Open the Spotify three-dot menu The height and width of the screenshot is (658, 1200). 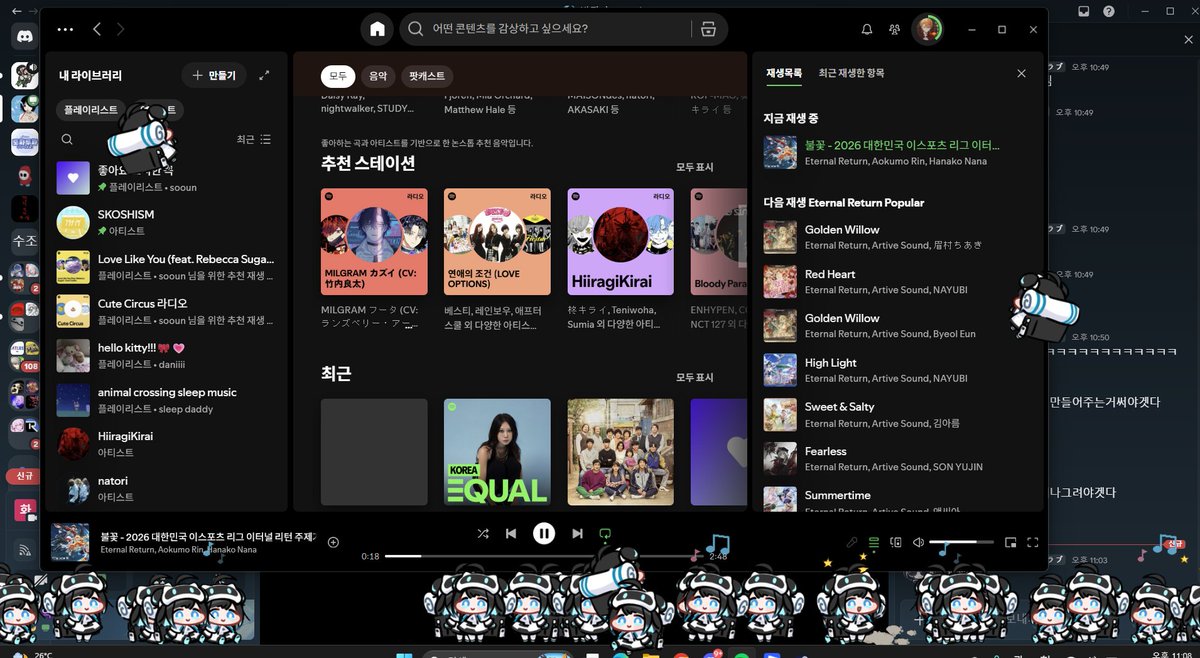coord(66,30)
